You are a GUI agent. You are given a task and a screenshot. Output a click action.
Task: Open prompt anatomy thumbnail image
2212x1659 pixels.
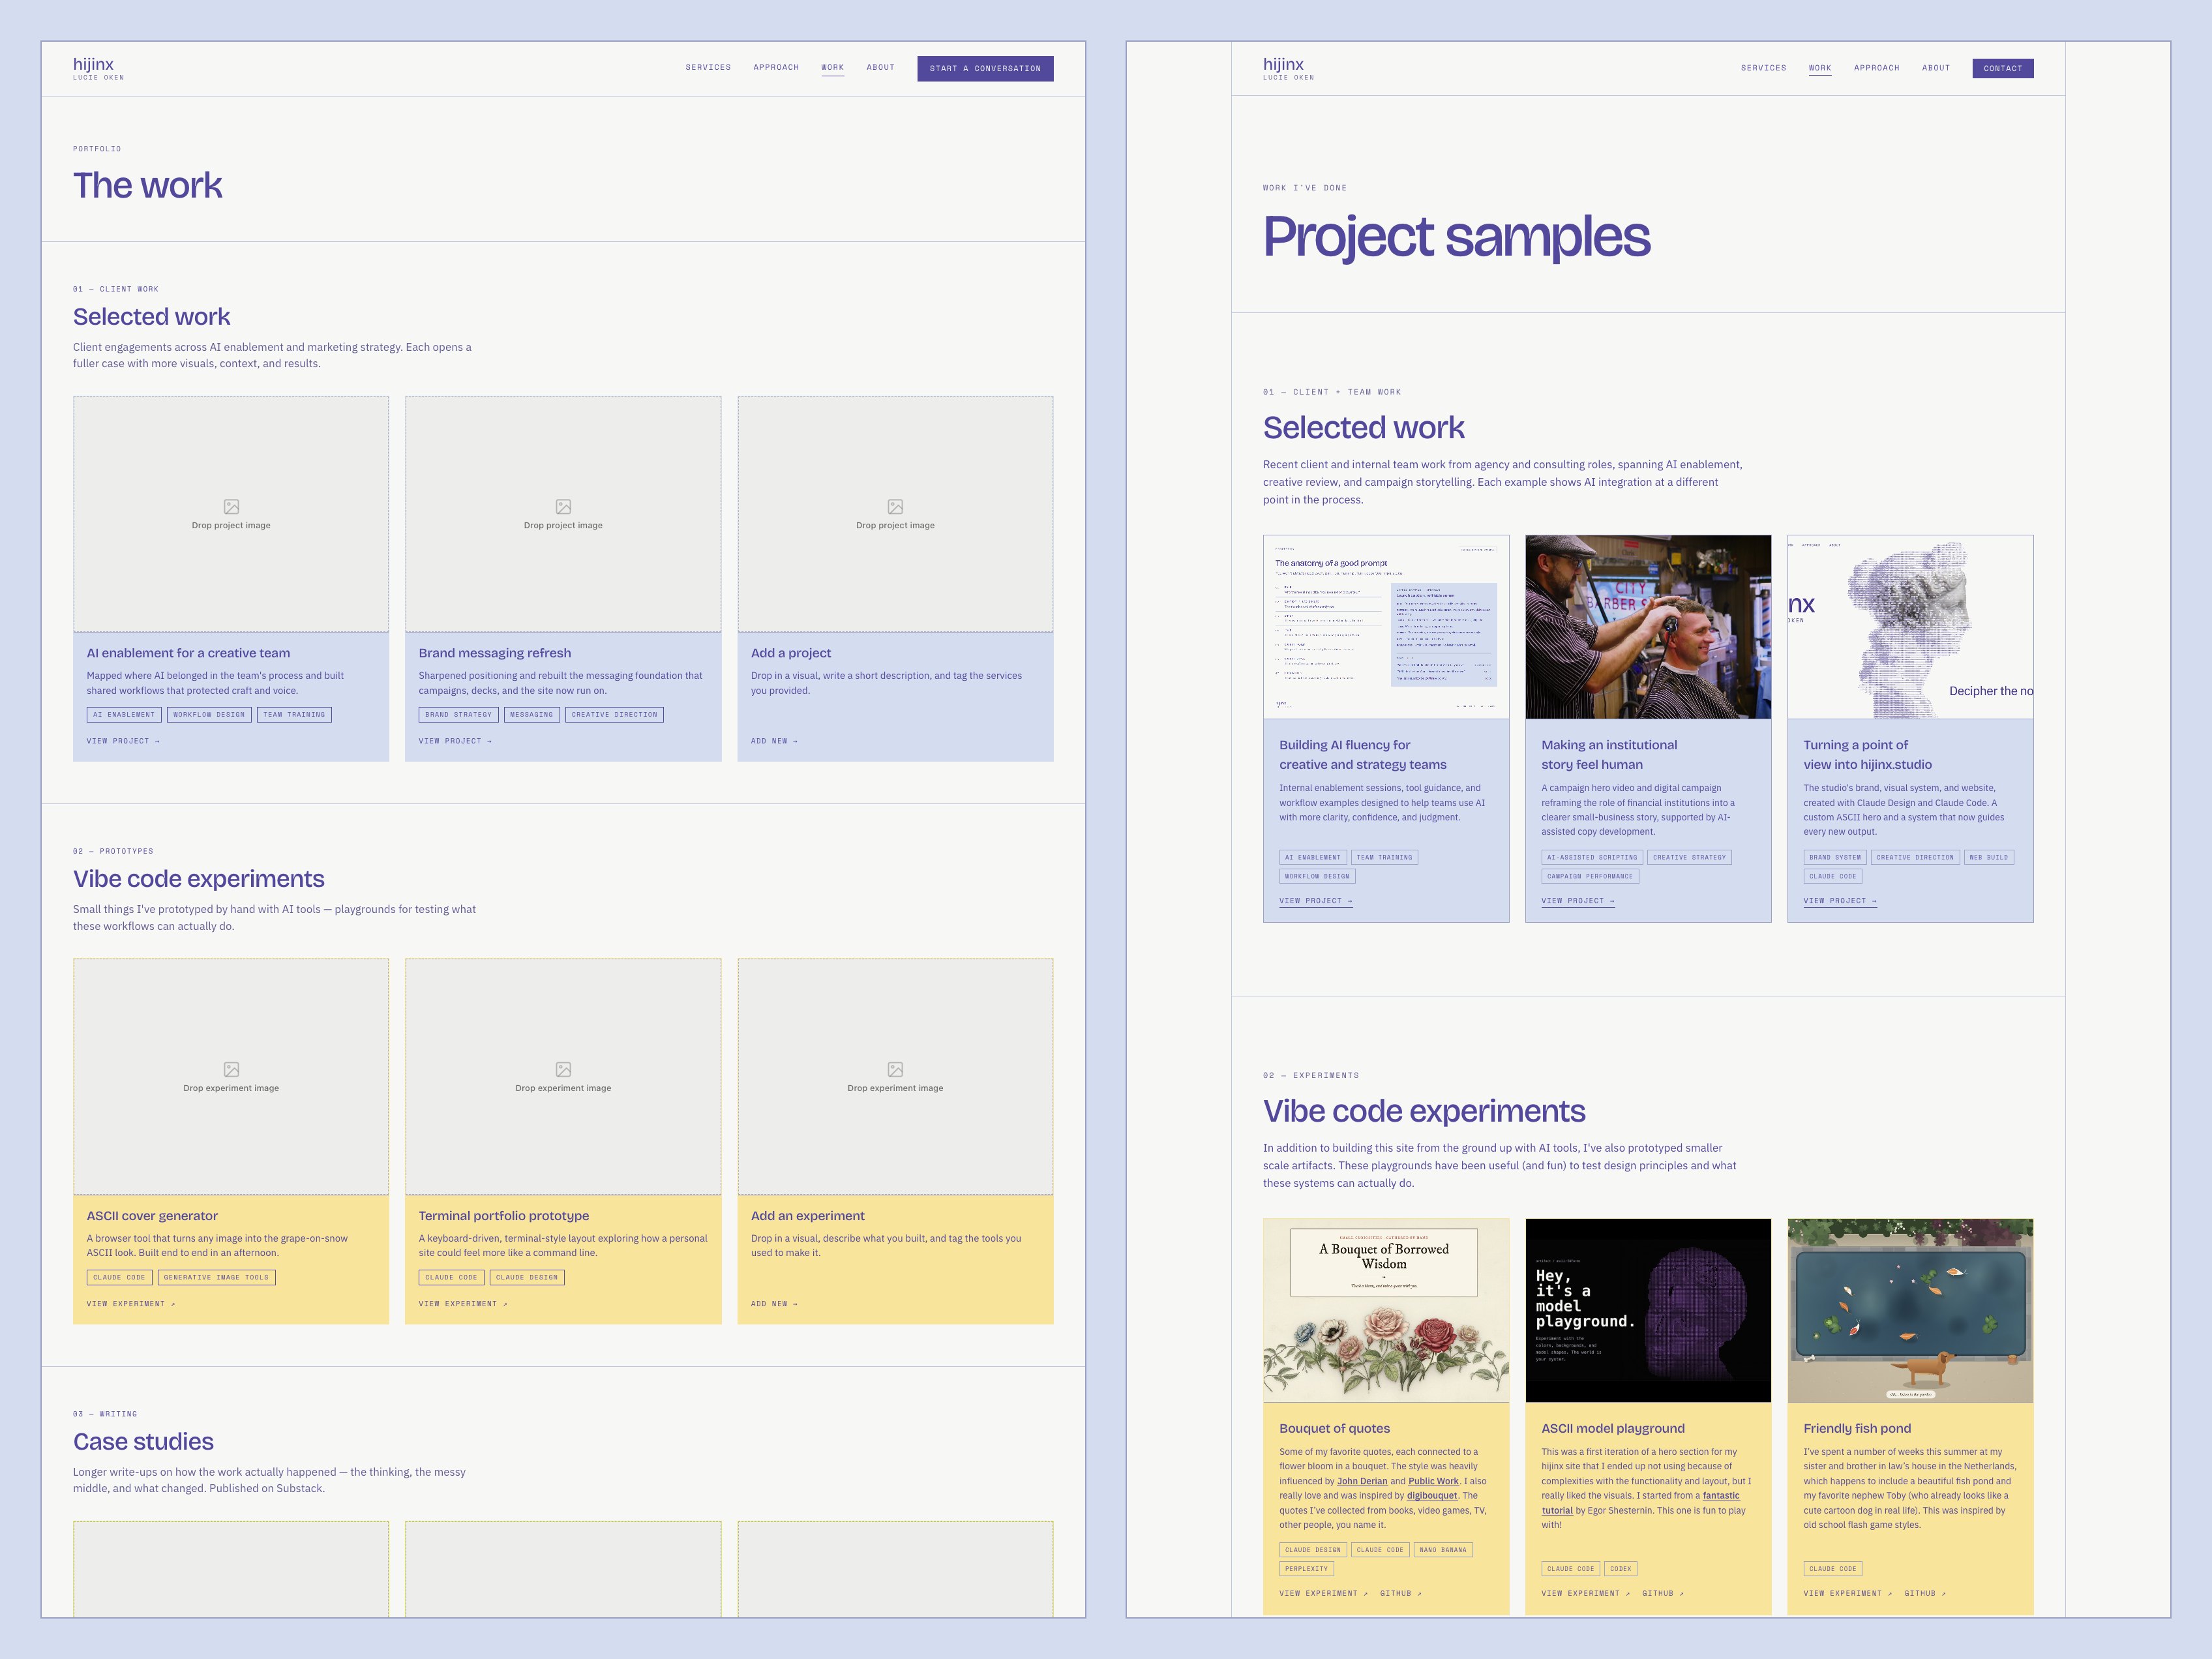pyautogui.click(x=1386, y=627)
